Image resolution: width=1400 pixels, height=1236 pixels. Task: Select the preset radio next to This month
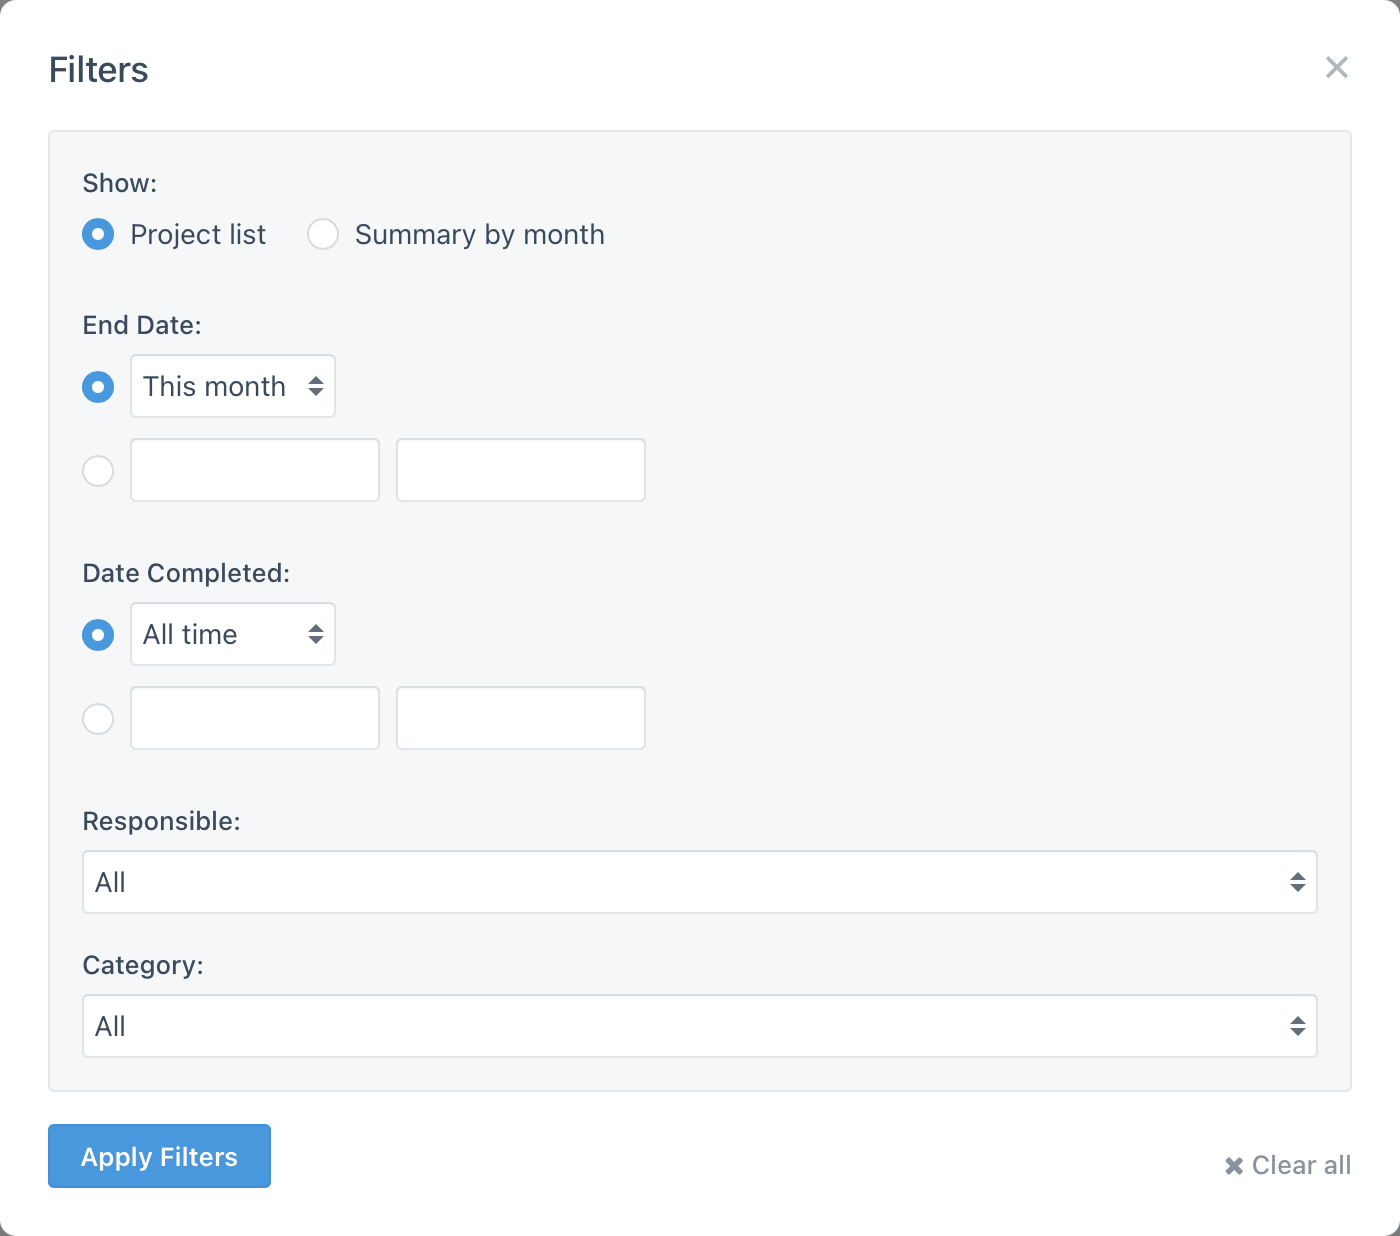pyautogui.click(x=98, y=386)
